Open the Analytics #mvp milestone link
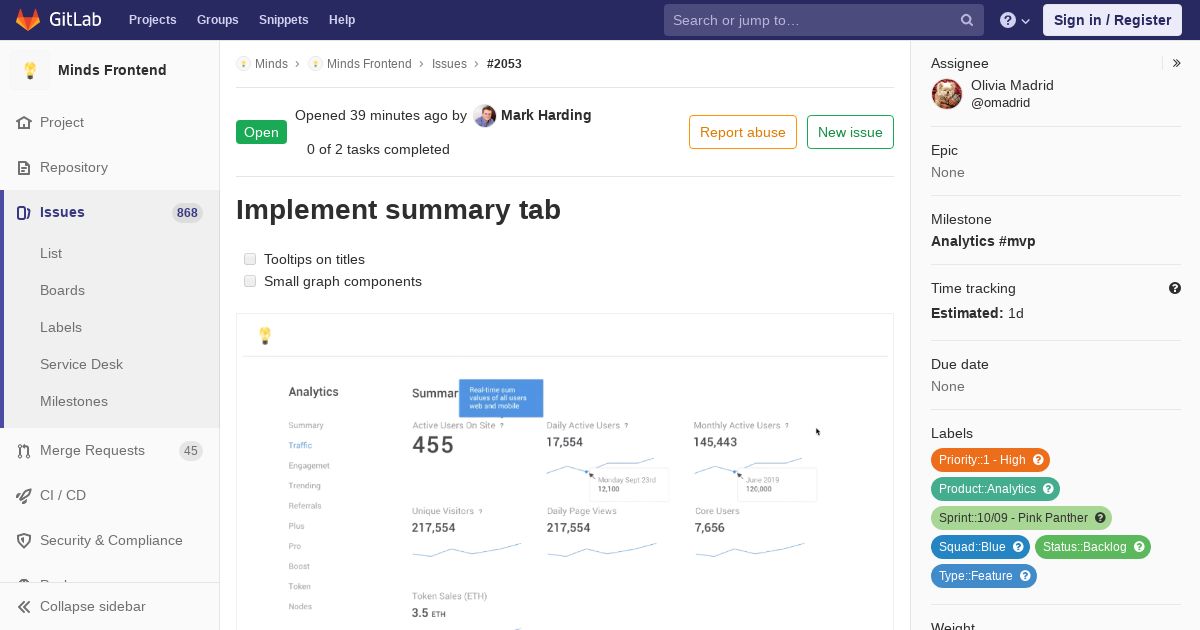Image resolution: width=1200 pixels, height=630 pixels. coord(983,241)
